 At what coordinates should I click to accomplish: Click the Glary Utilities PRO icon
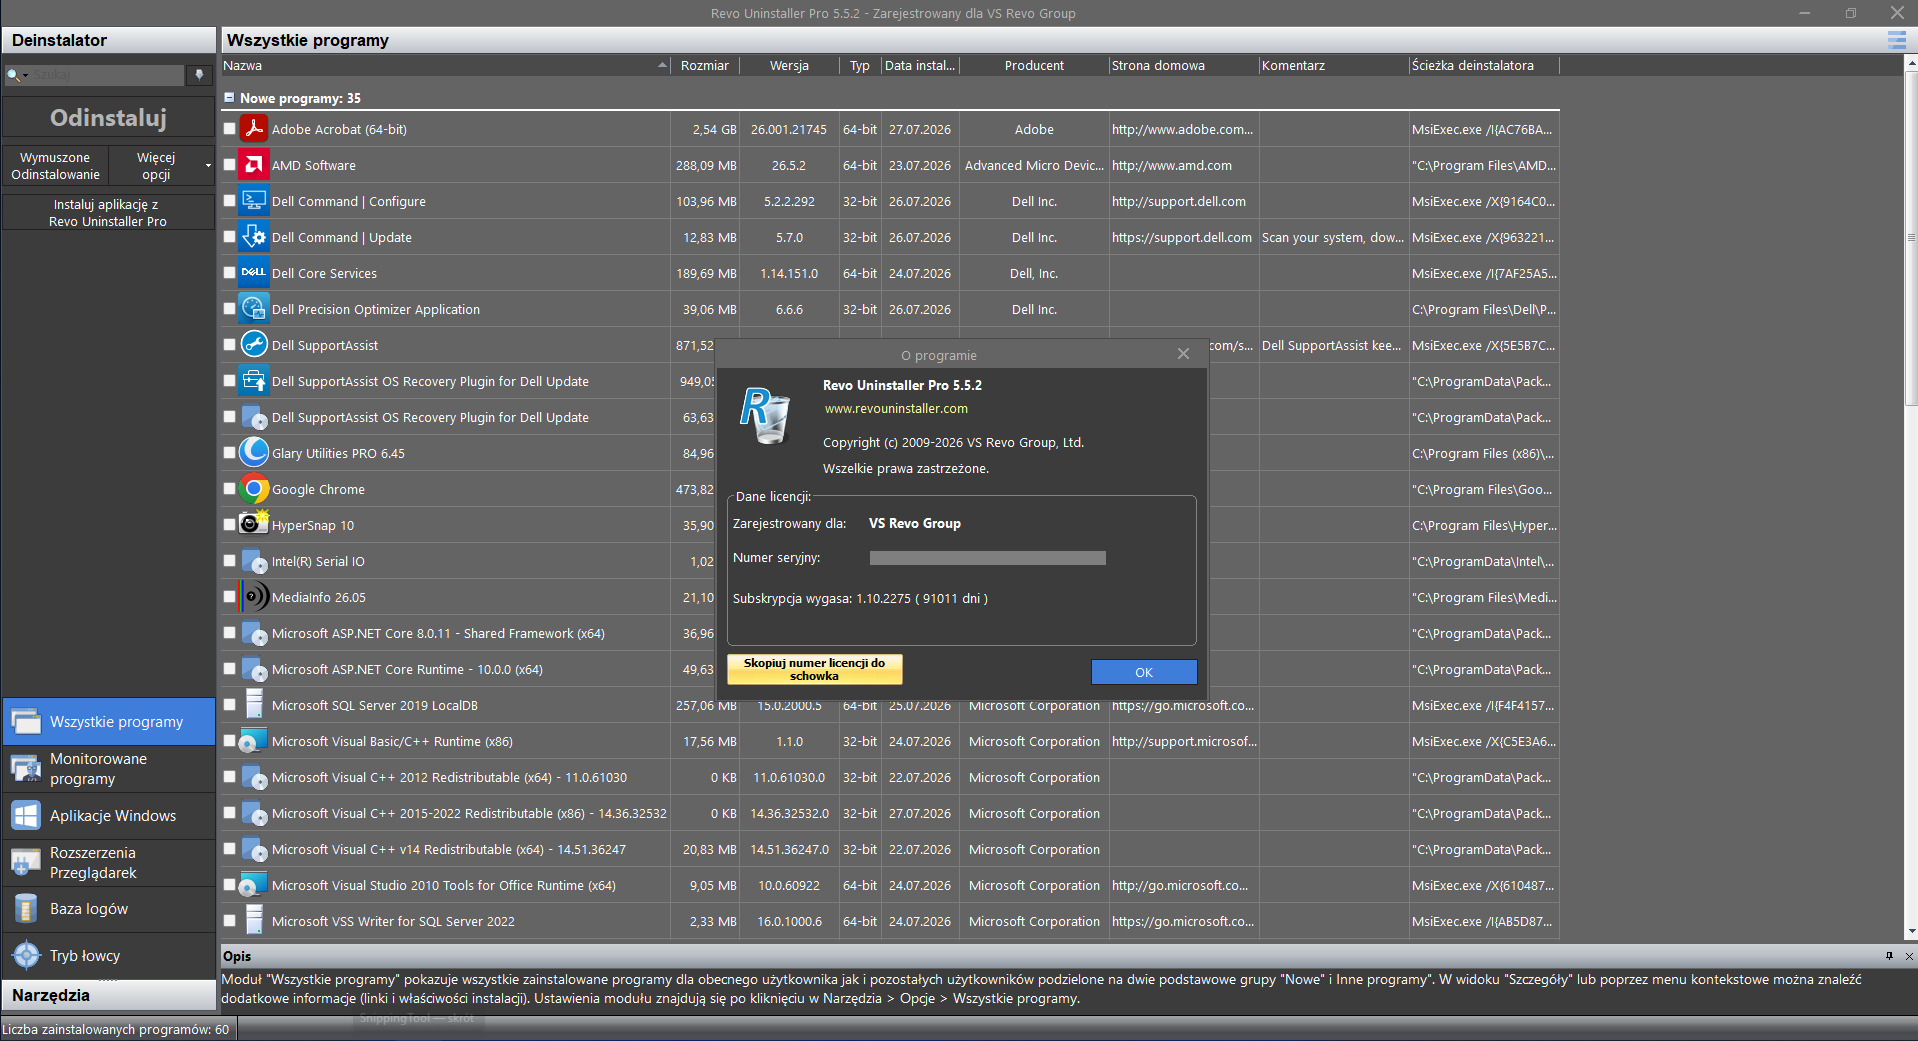(254, 453)
